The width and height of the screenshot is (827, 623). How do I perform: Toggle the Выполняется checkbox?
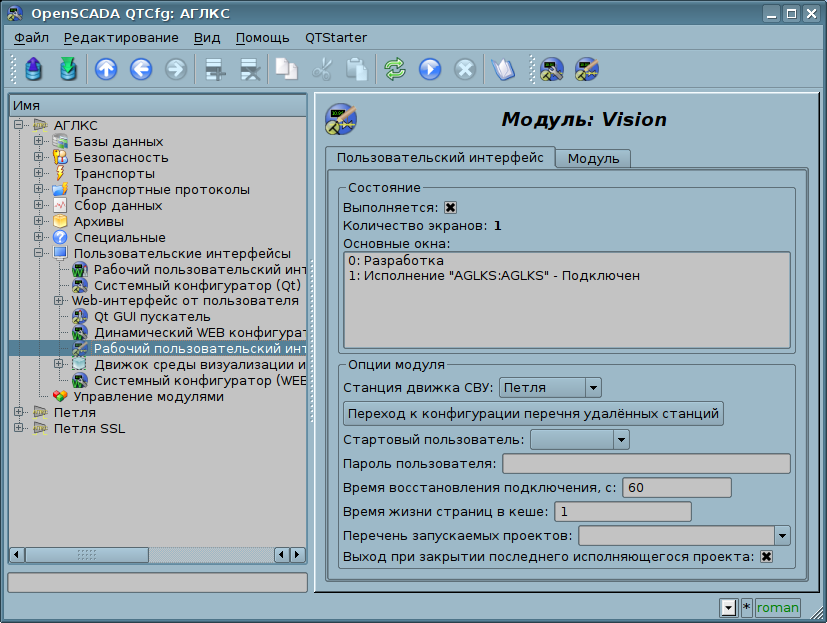[x=450, y=208]
